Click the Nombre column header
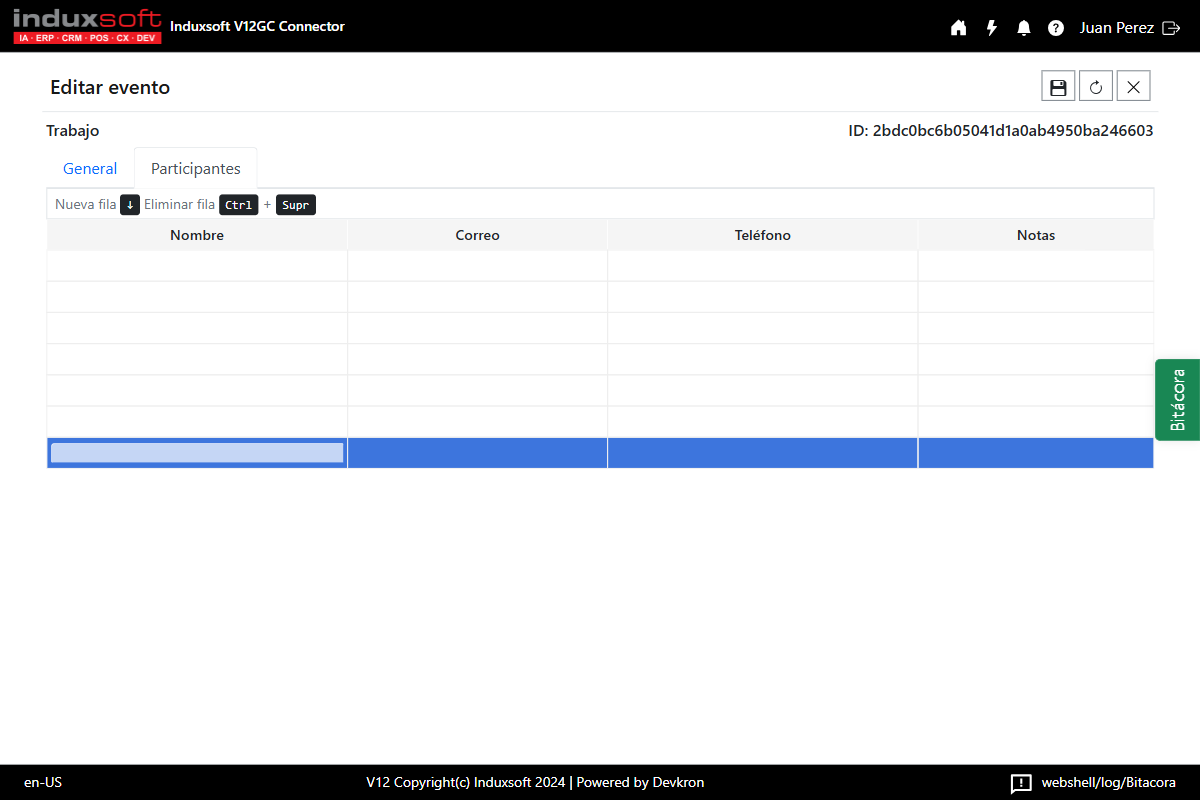The image size is (1200, 800). coord(197,235)
